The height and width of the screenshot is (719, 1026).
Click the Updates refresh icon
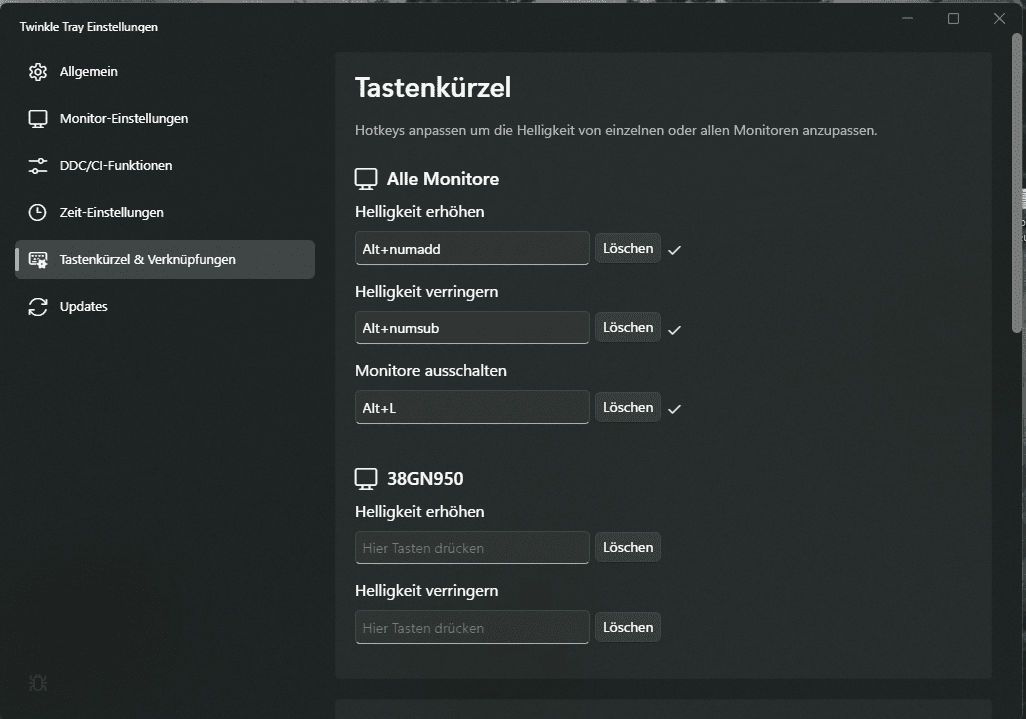(38, 307)
